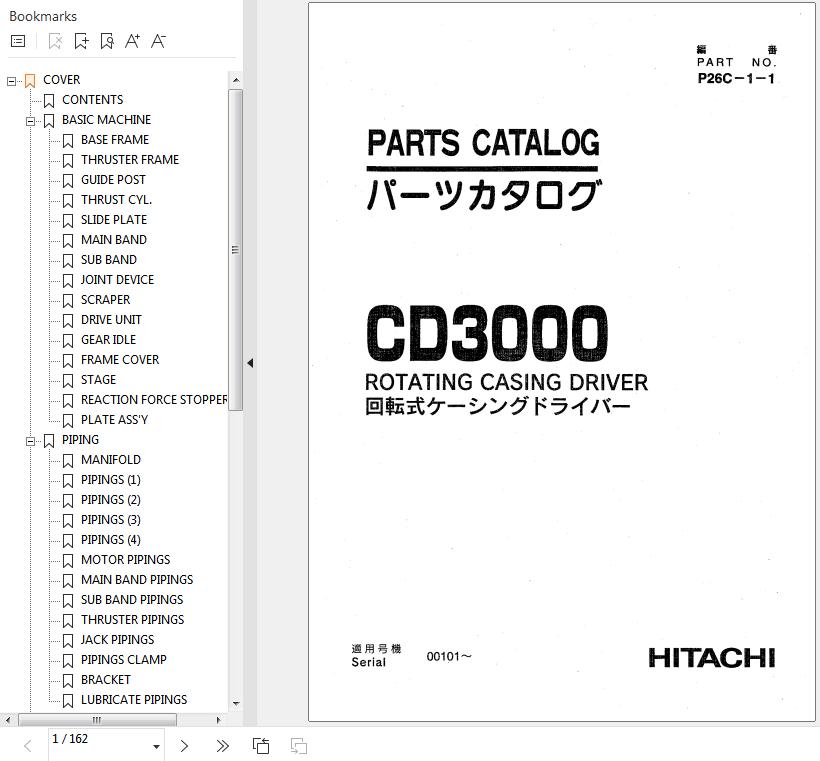Open the THRUSTER PIPINGS bookmark
The height and width of the screenshot is (761, 820).
pos(132,620)
